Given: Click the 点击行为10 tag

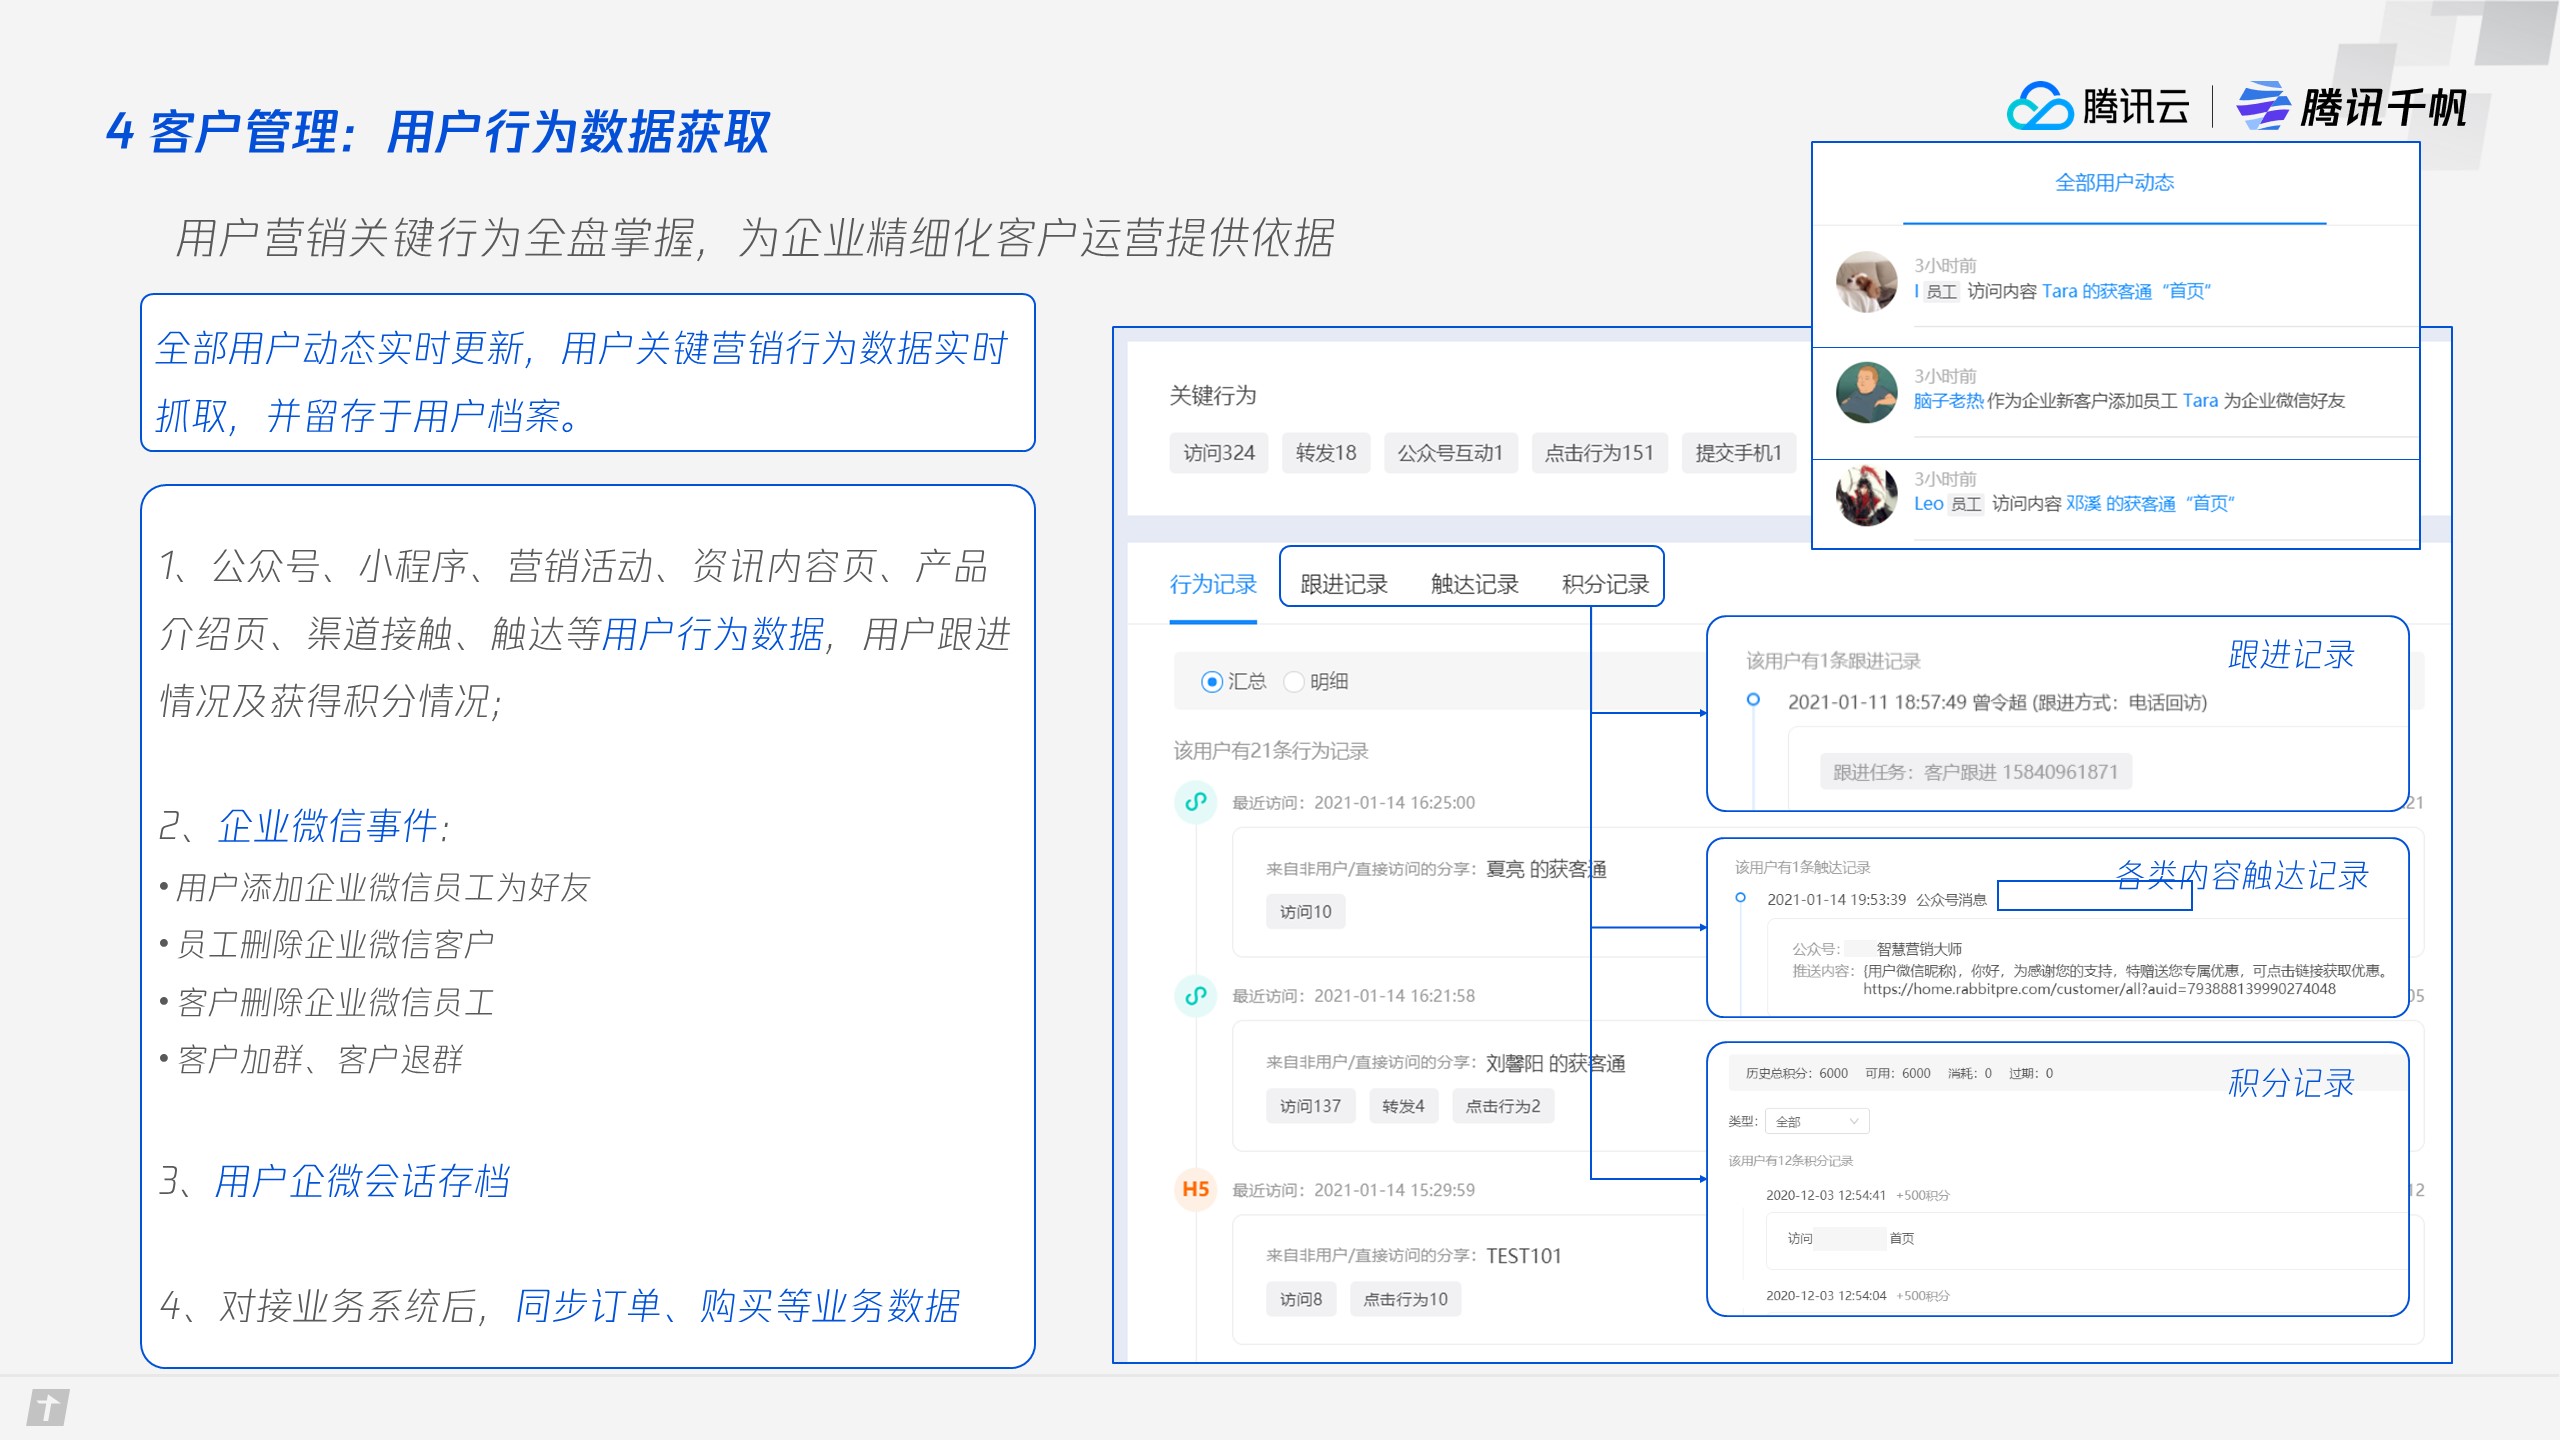Looking at the screenshot, I should click(x=1405, y=1299).
